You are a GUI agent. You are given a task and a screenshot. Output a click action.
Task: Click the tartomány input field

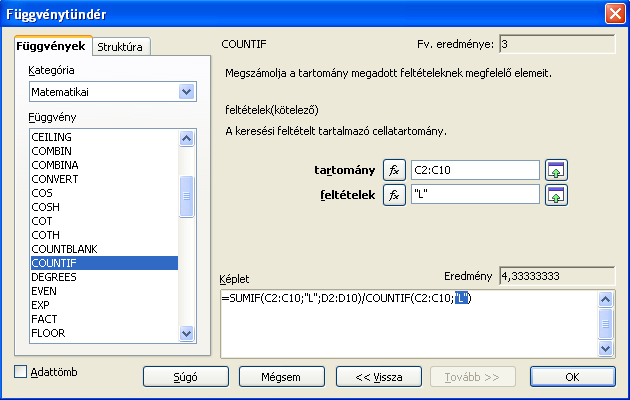475,170
